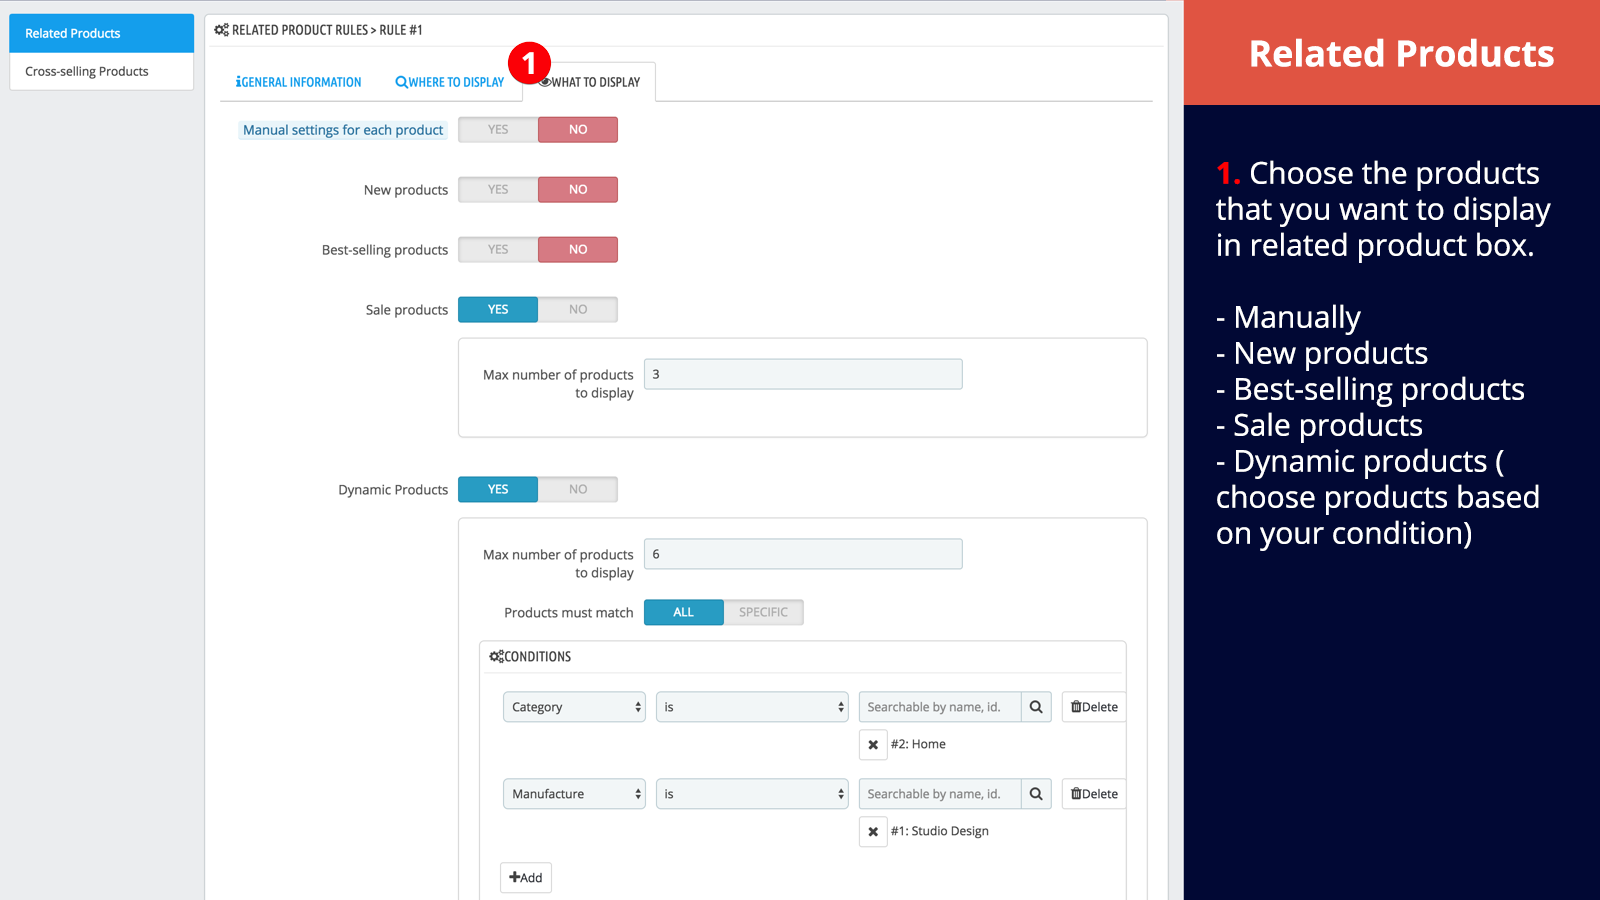
Task: Click the 'New products' label
Action: tap(406, 190)
